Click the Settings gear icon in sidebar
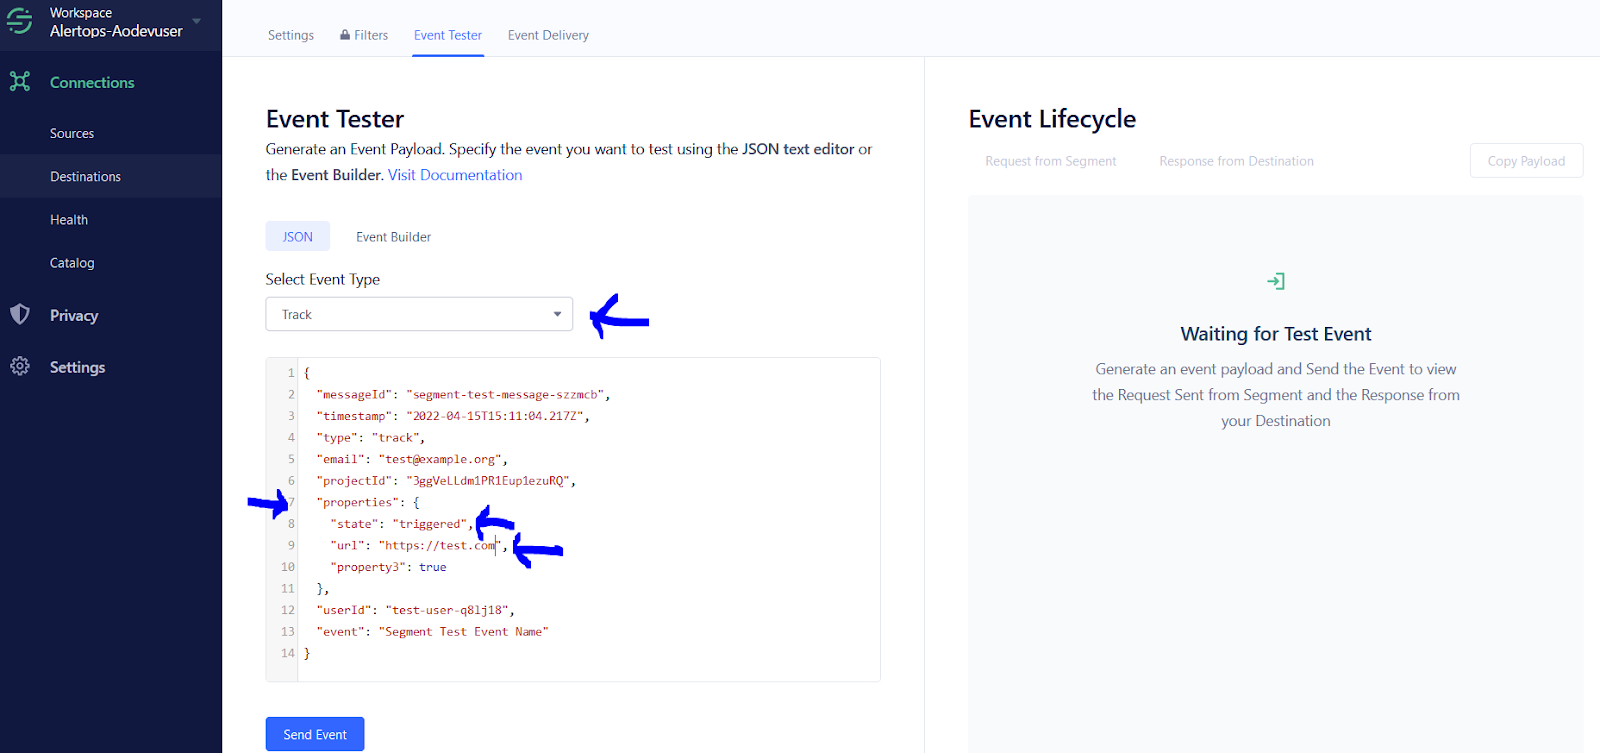Screen dimensions: 1600x753 click(20, 367)
